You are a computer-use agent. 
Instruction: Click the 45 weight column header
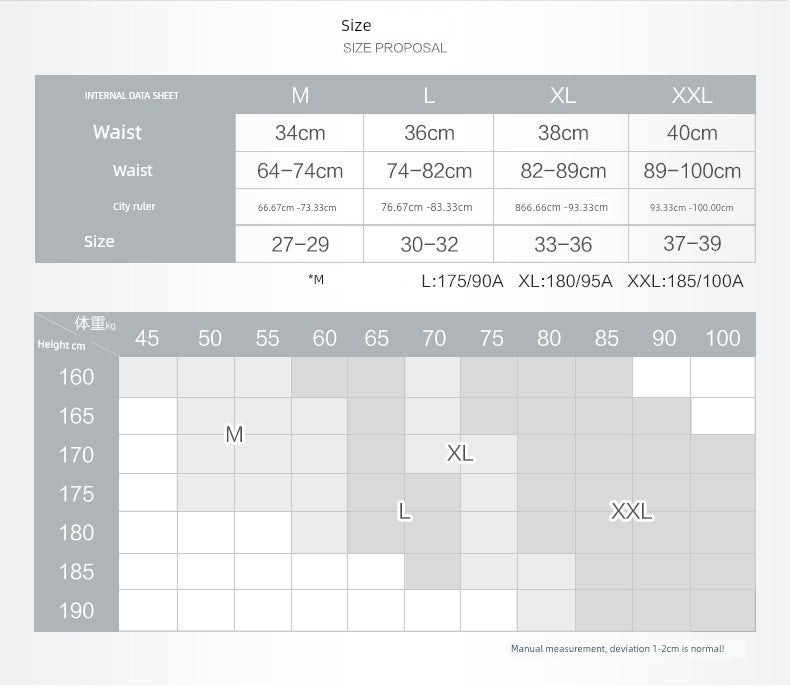pos(147,338)
